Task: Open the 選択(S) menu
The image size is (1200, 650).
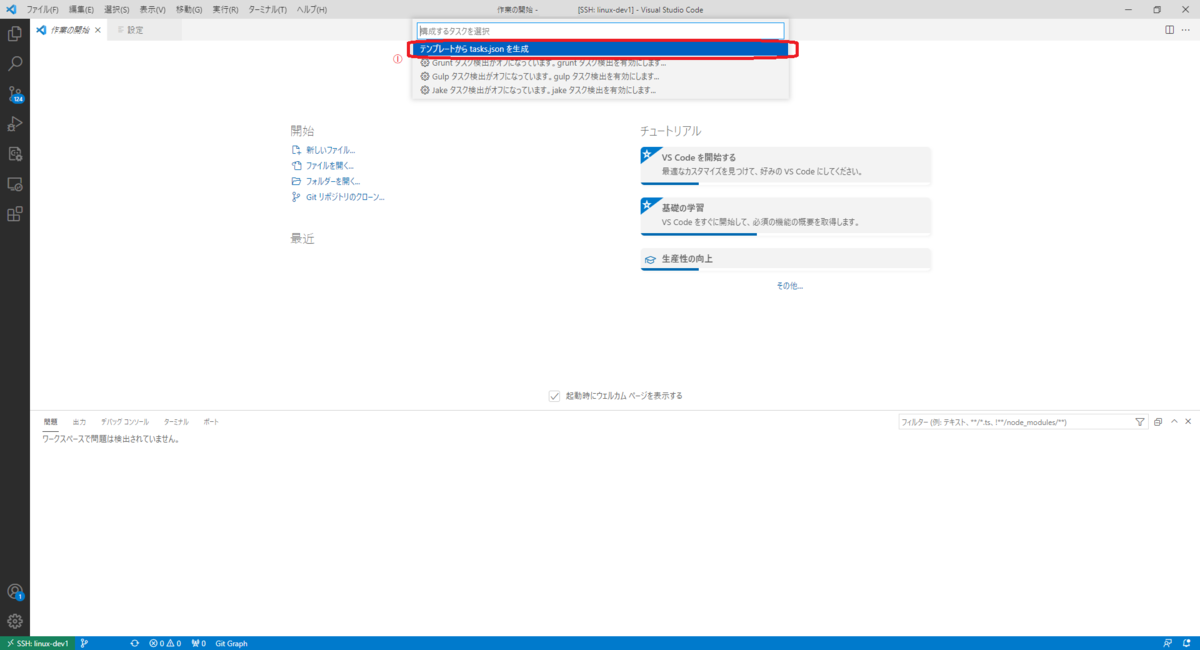Action: click(x=117, y=9)
